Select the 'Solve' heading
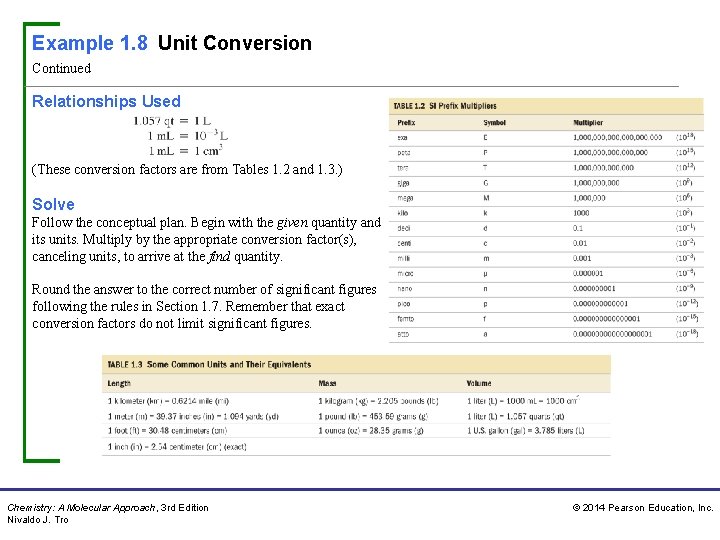The width and height of the screenshot is (720, 540). pos(53,204)
